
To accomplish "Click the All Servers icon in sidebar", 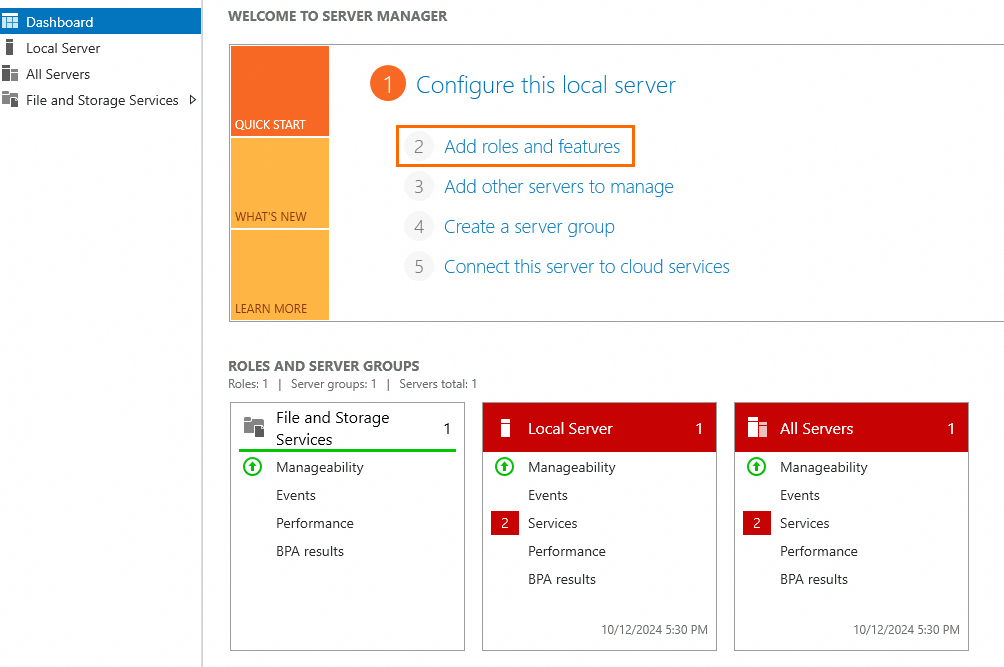I will [x=11, y=74].
